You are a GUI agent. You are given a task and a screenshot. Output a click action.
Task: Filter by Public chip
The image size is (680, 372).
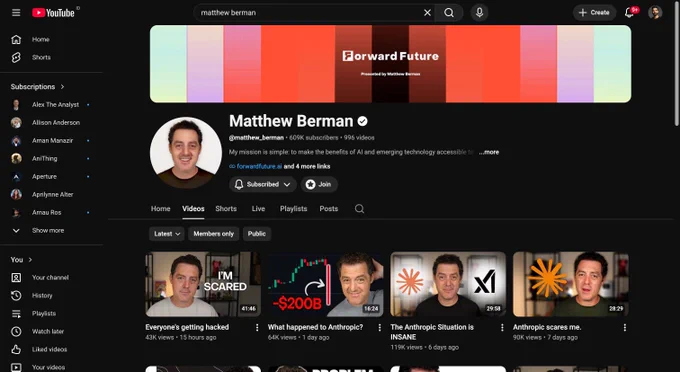click(257, 234)
